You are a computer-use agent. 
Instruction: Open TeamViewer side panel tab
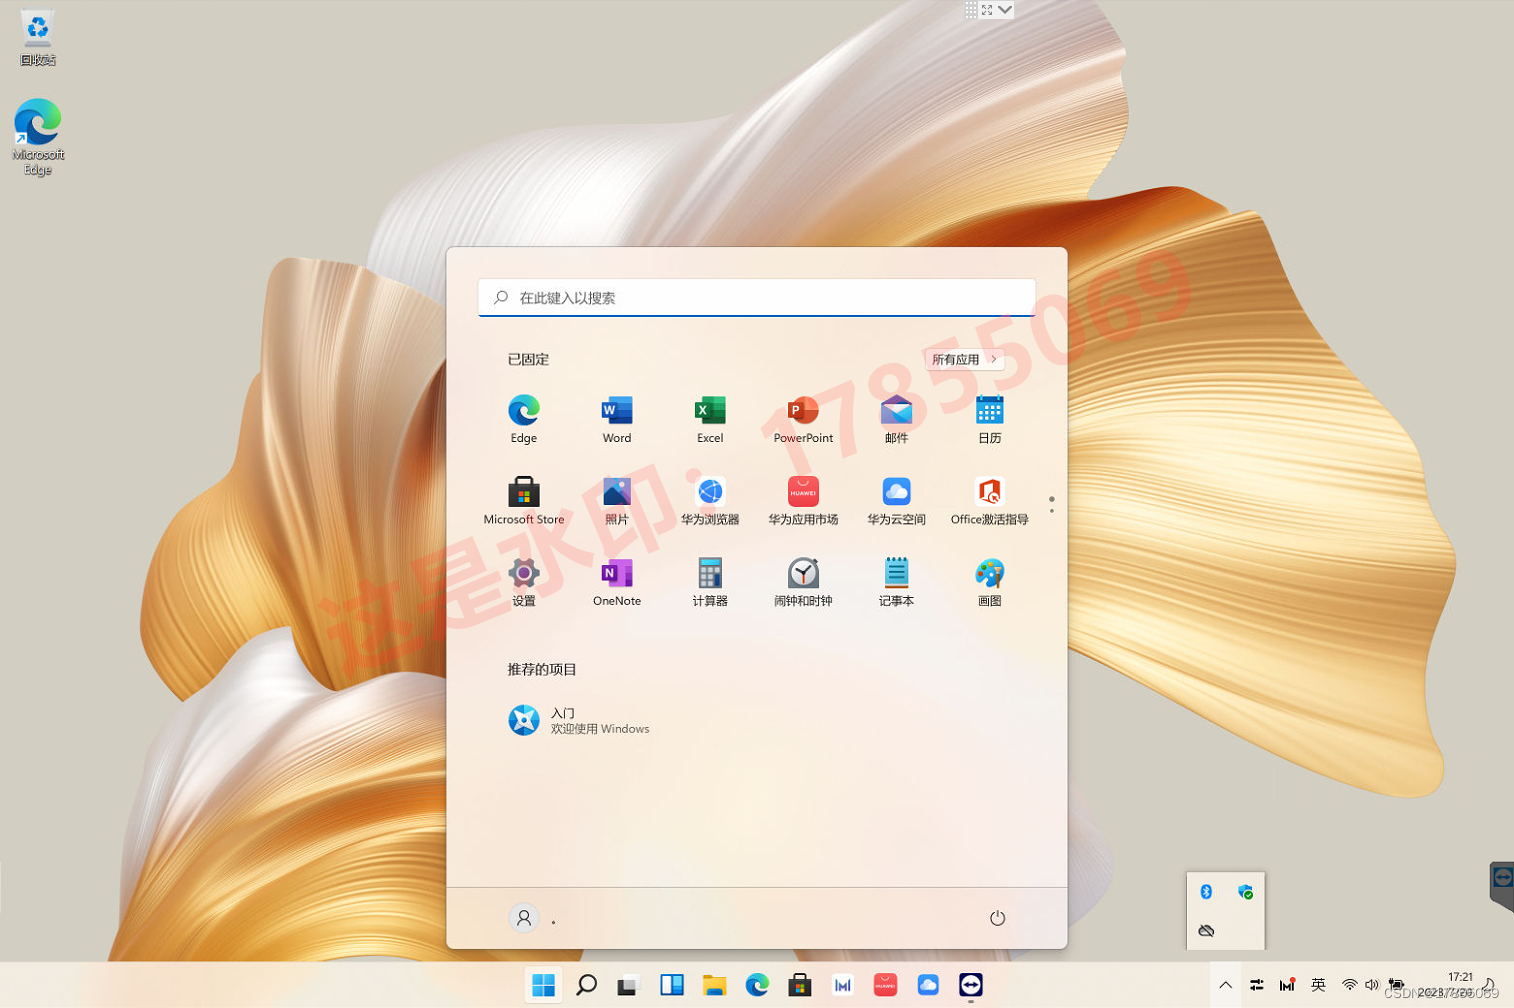pyautogui.click(x=1501, y=886)
